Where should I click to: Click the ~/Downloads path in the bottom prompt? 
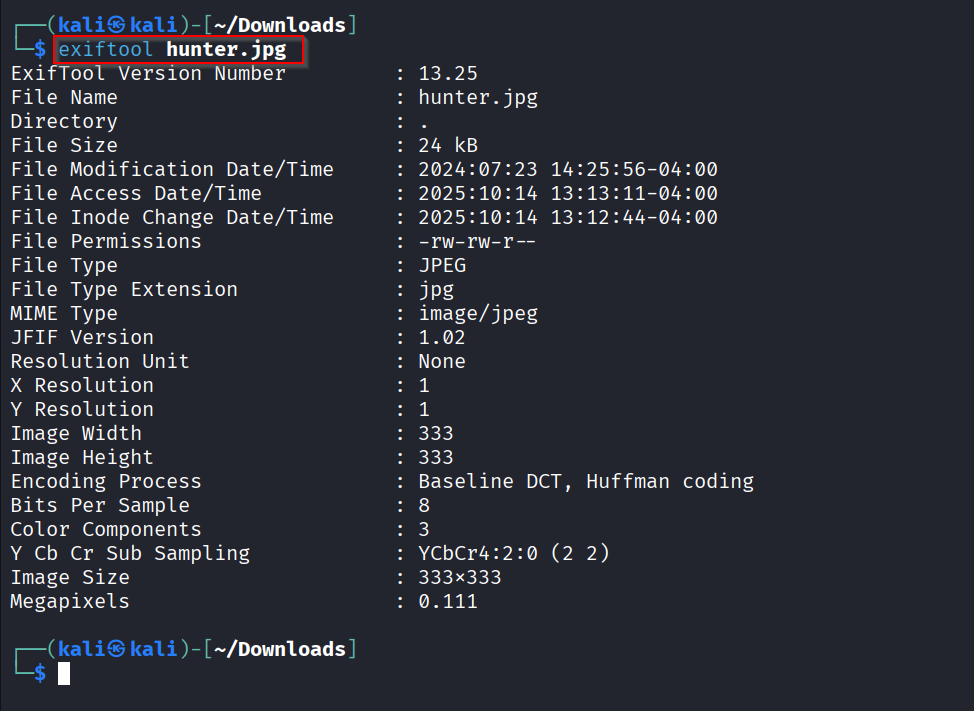(x=280, y=649)
